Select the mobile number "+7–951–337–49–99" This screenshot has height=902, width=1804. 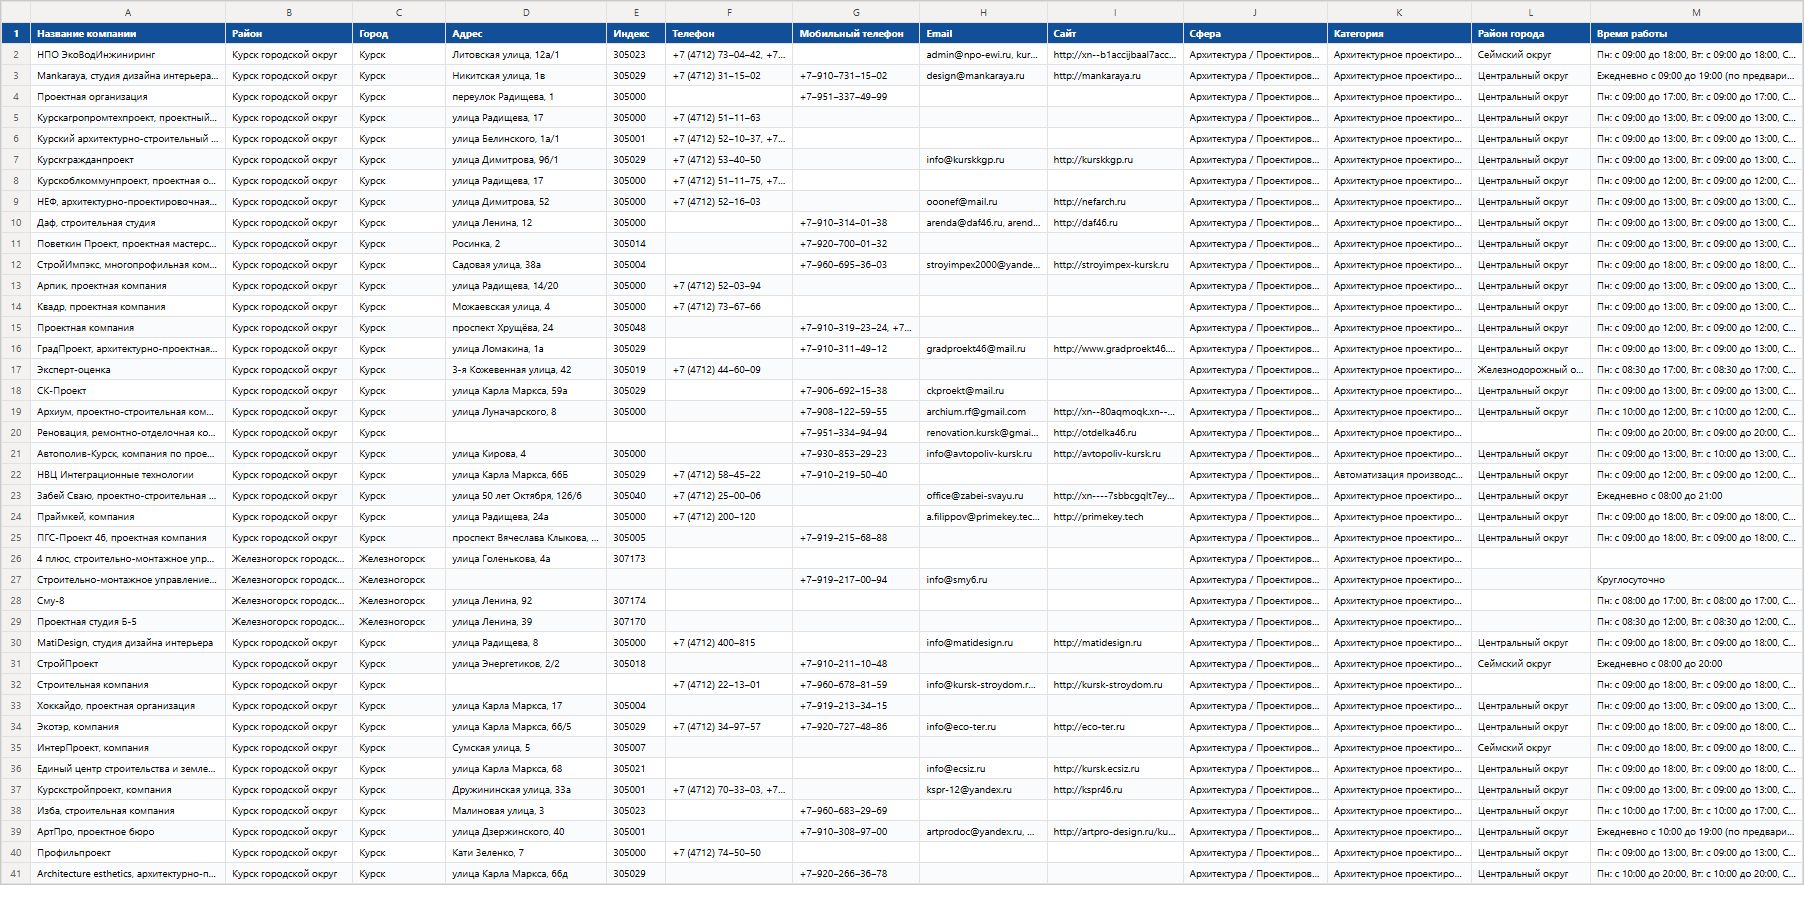[x=856, y=97]
